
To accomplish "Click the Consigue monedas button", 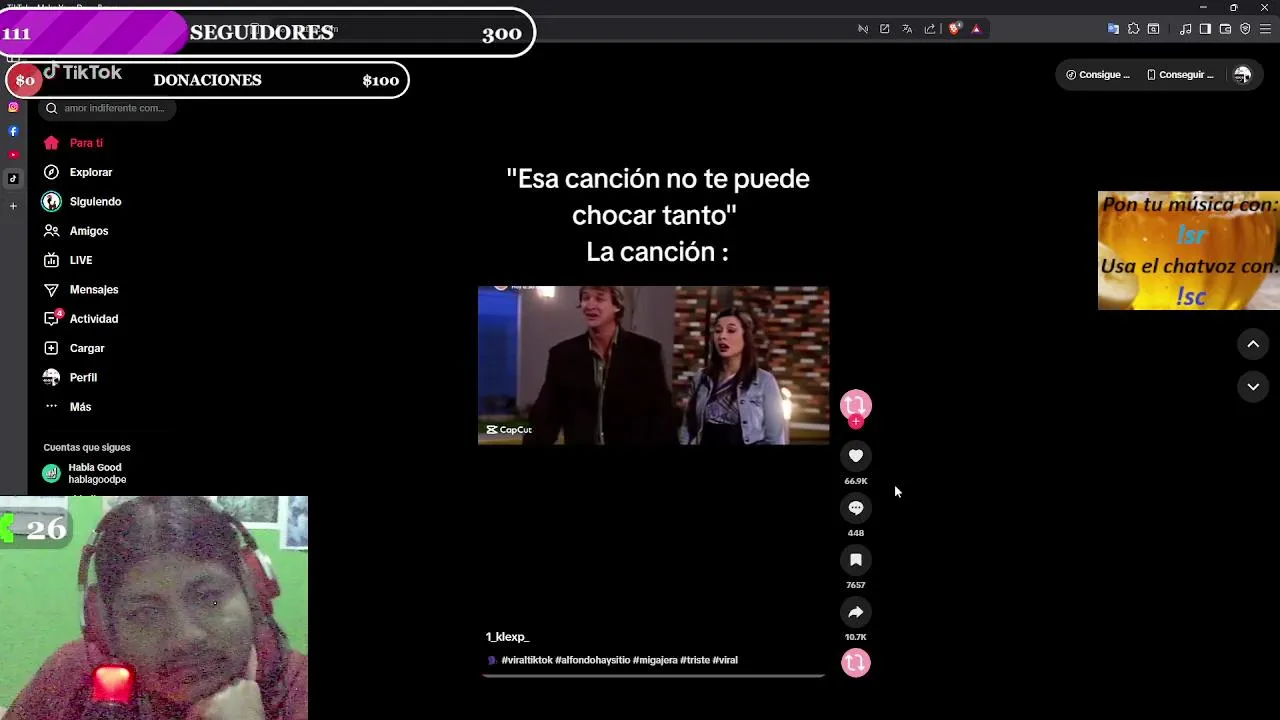I will tap(1098, 75).
